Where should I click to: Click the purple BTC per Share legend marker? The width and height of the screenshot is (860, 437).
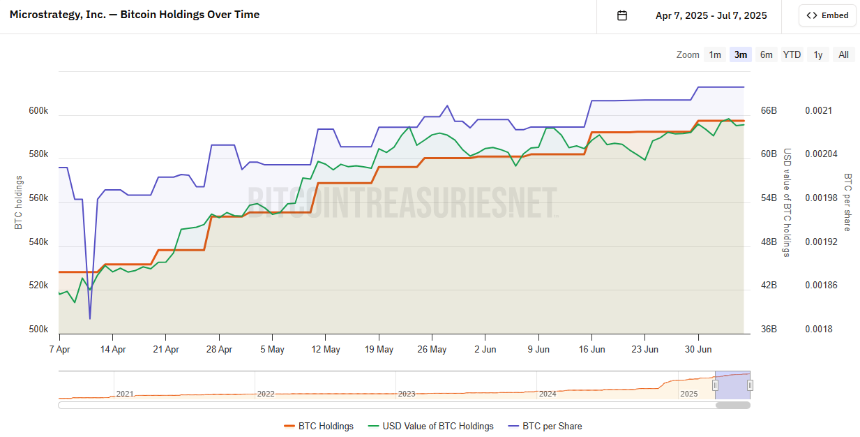tap(514, 426)
